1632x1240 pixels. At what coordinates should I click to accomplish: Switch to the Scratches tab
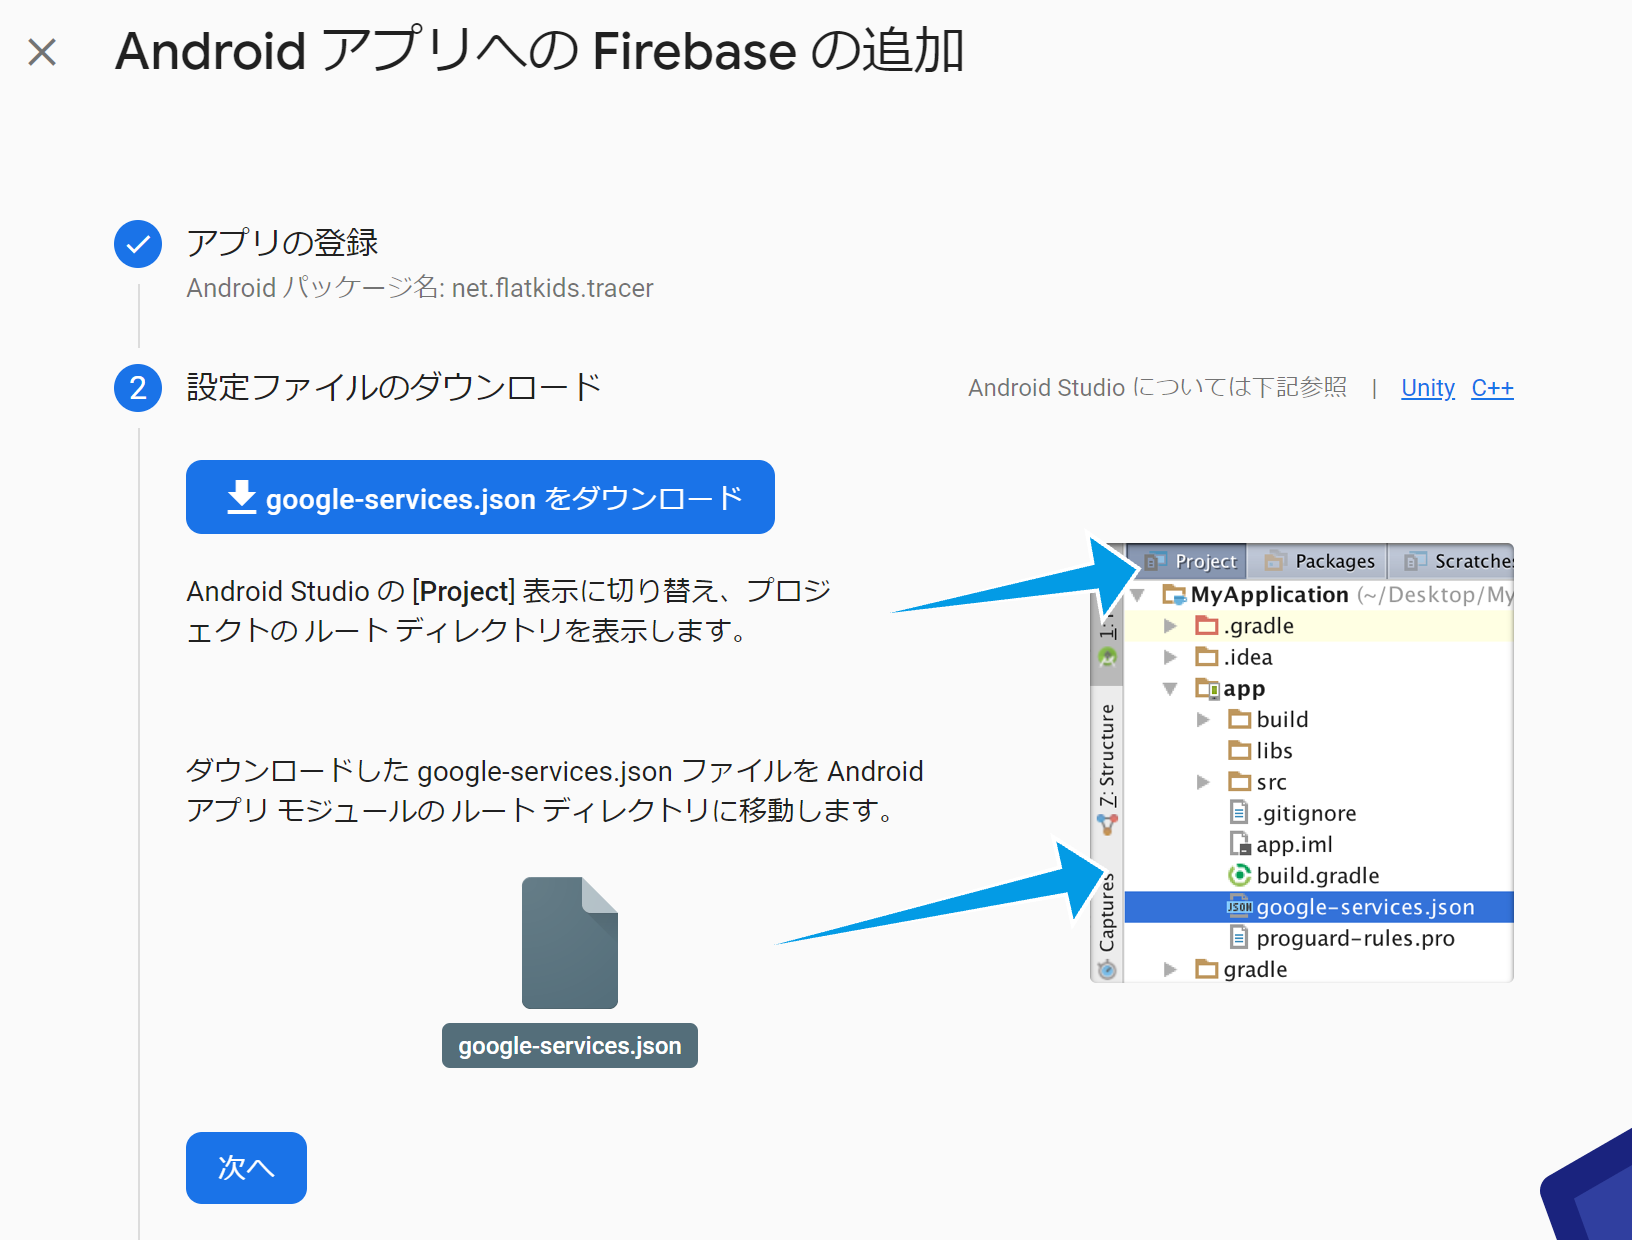click(x=1460, y=561)
